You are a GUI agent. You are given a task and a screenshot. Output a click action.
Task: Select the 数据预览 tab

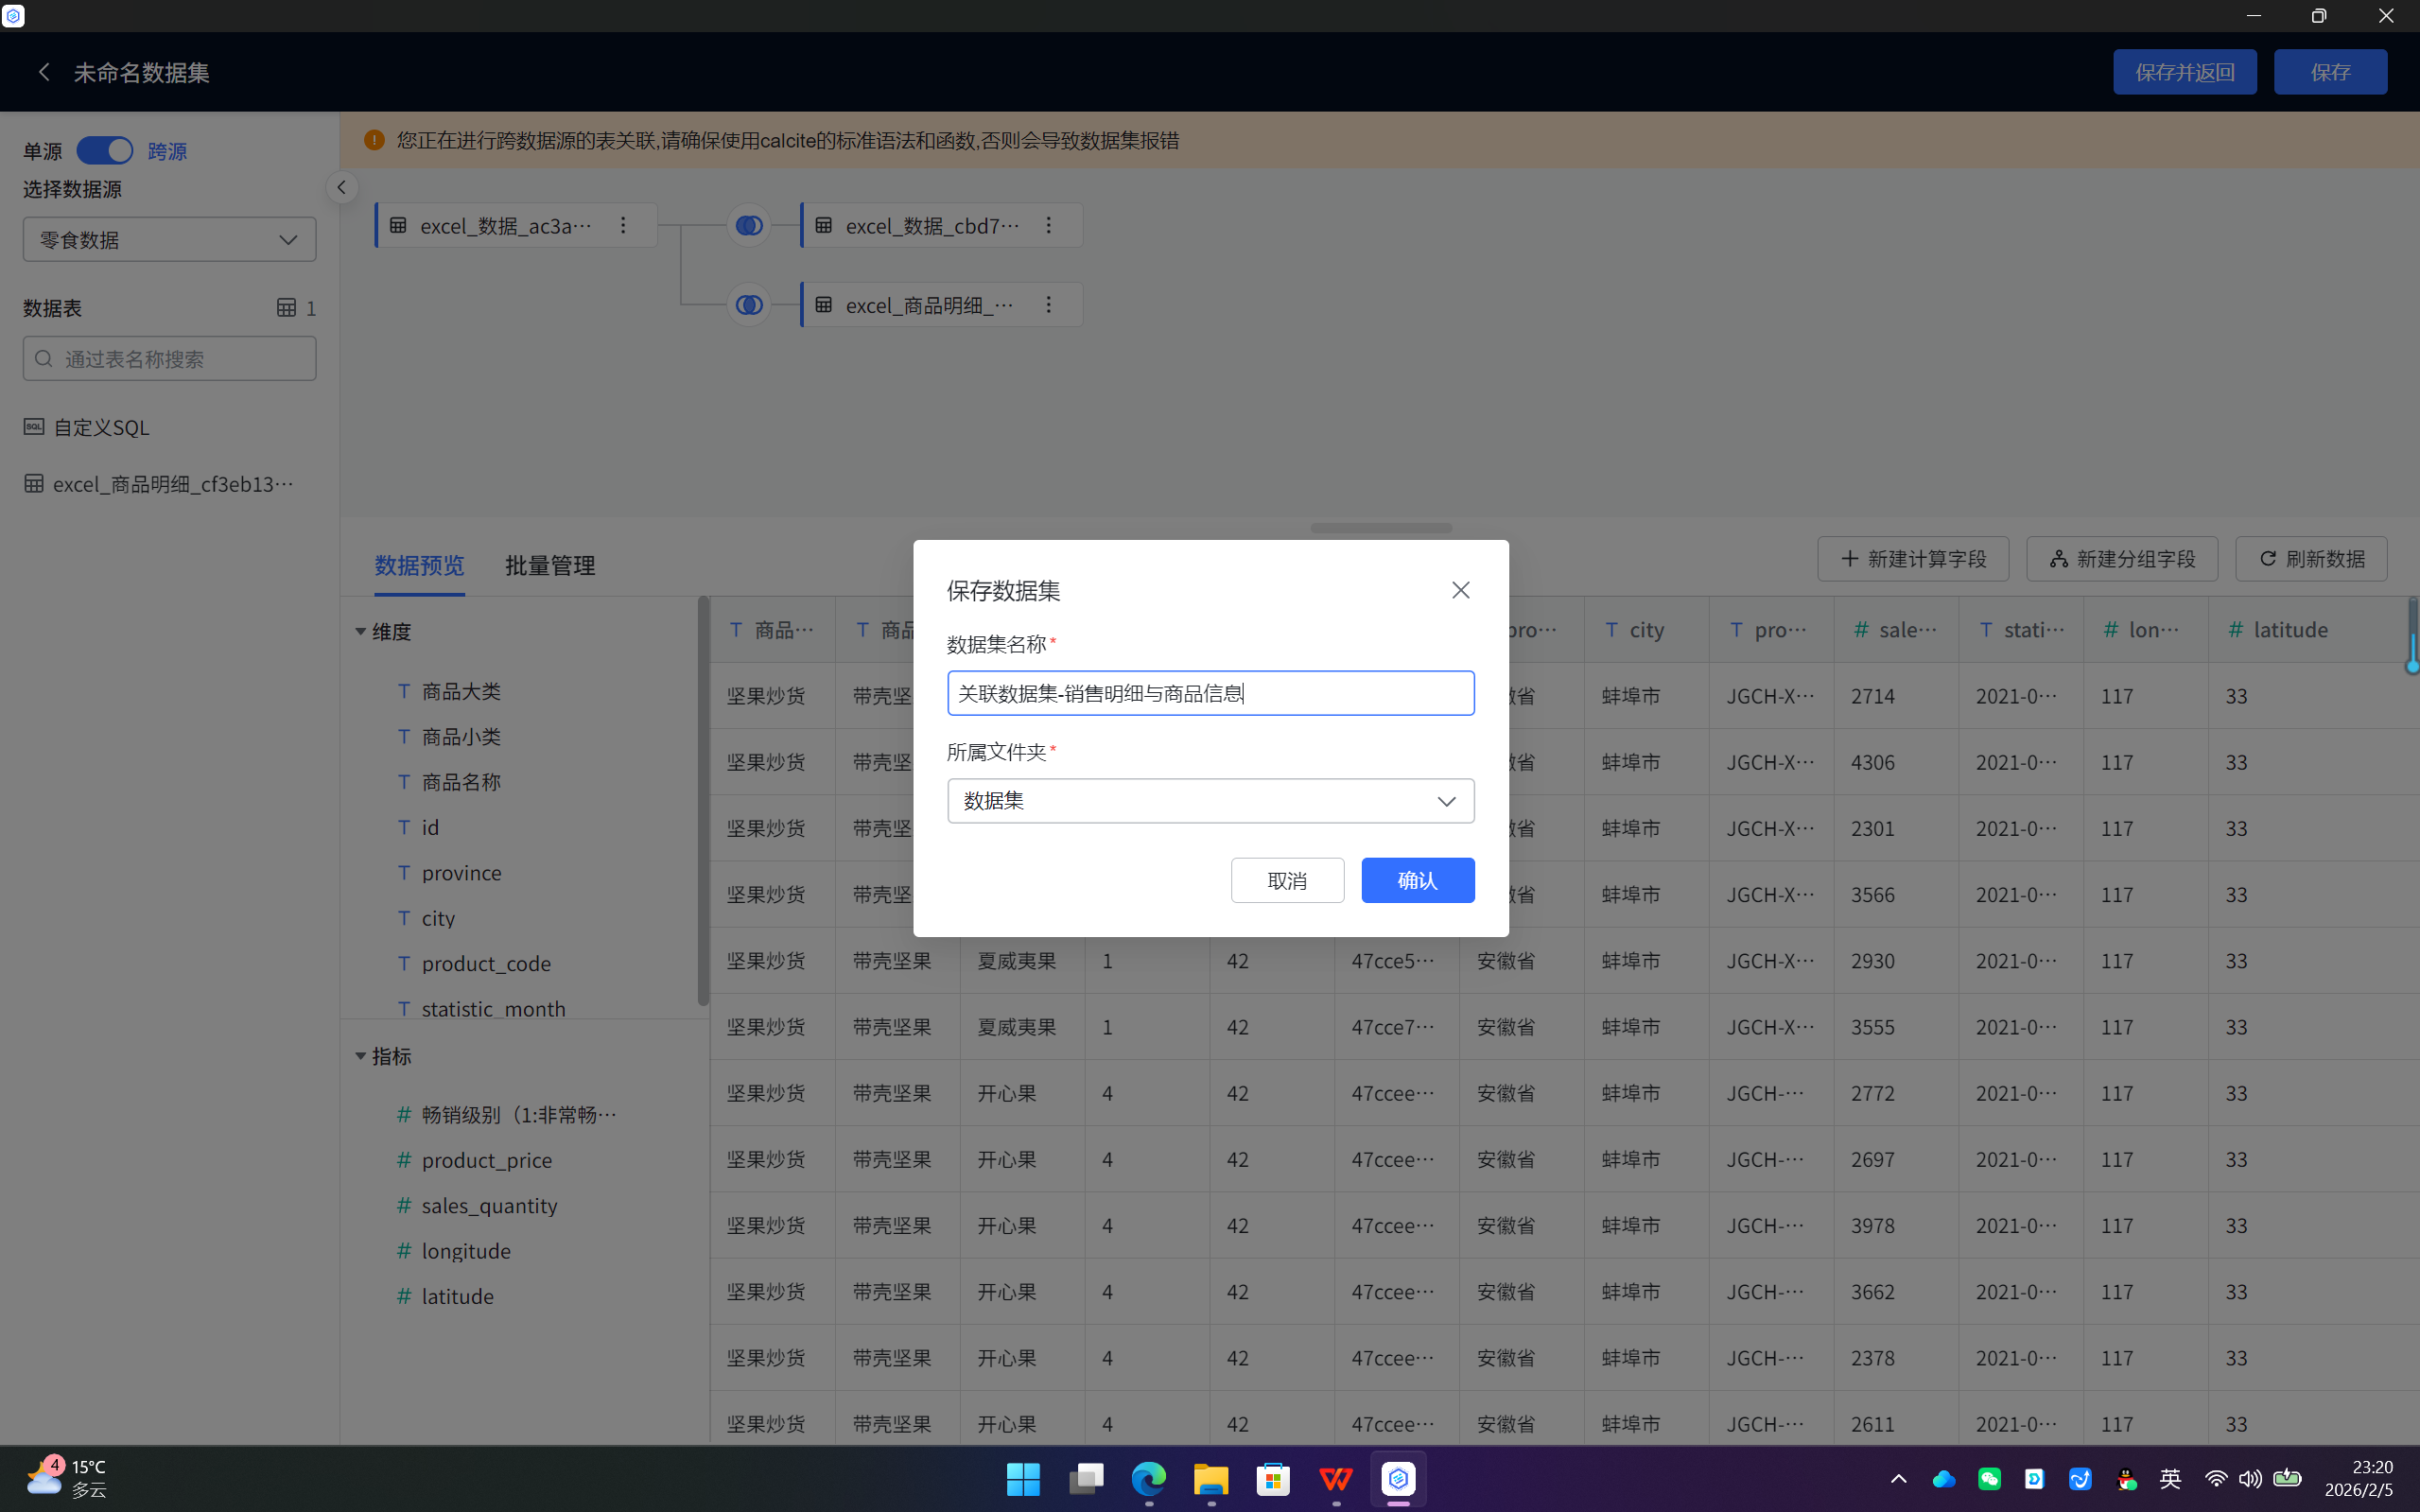tap(419, 565)
